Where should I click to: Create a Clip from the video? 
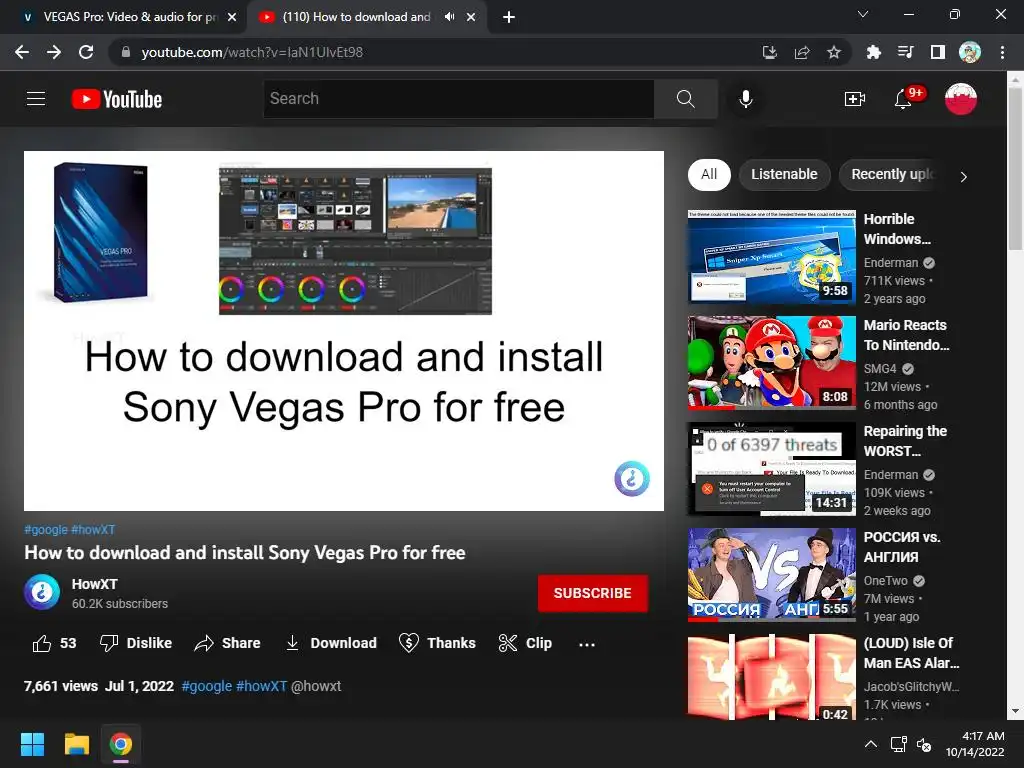pyautogui.click(x=525, y=643)
